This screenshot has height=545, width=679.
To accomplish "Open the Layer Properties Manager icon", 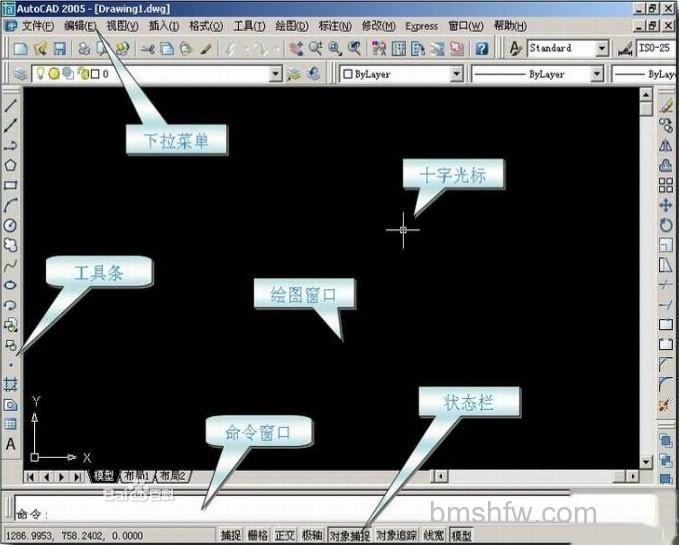I will pos(21,74).
